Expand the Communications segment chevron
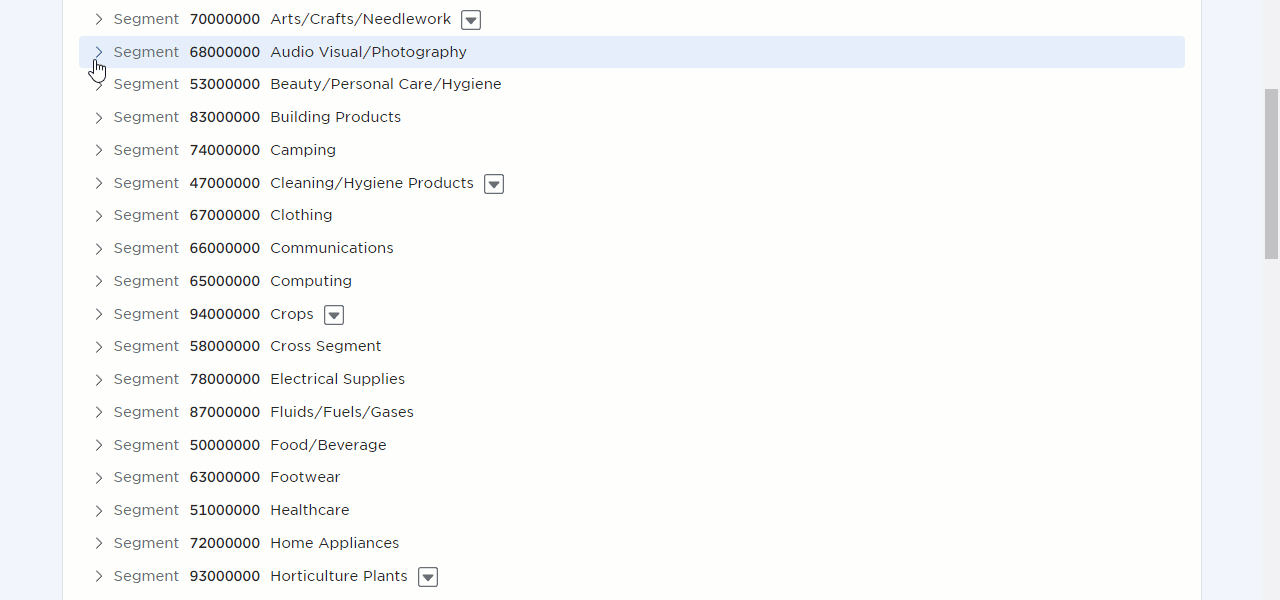The image size is (1280, 600). [98, 248]
